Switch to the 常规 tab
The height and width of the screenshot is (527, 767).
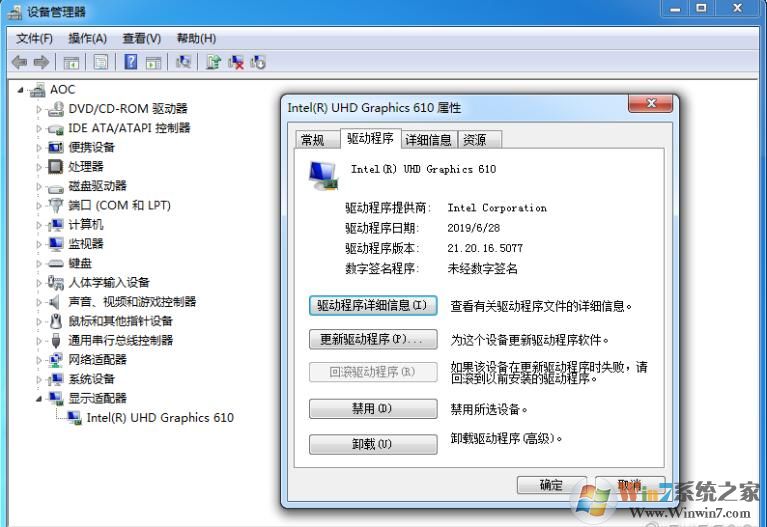317,140
